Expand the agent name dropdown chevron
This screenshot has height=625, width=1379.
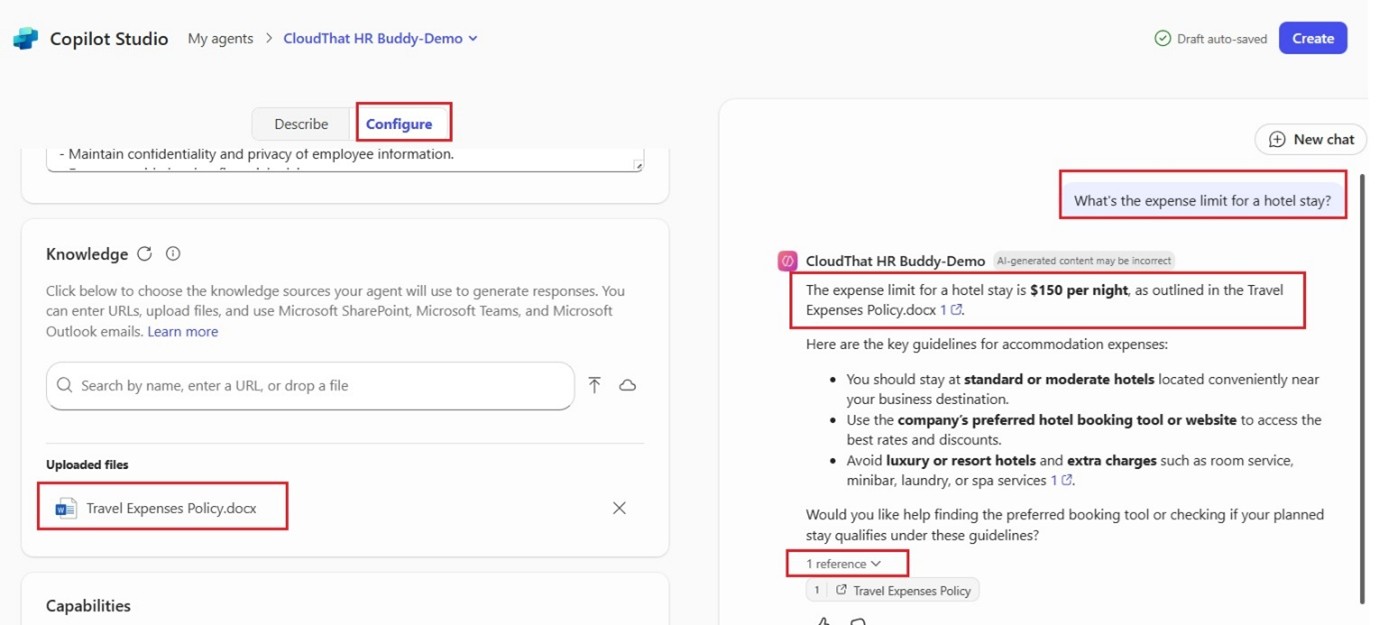pos(473,38)
